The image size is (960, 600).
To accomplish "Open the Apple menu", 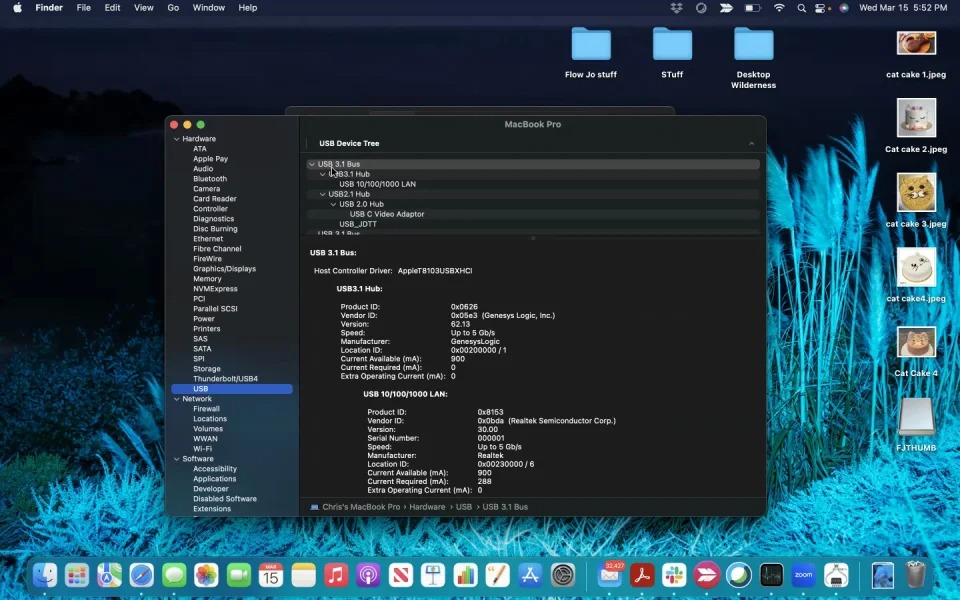I will click(17, 8).
